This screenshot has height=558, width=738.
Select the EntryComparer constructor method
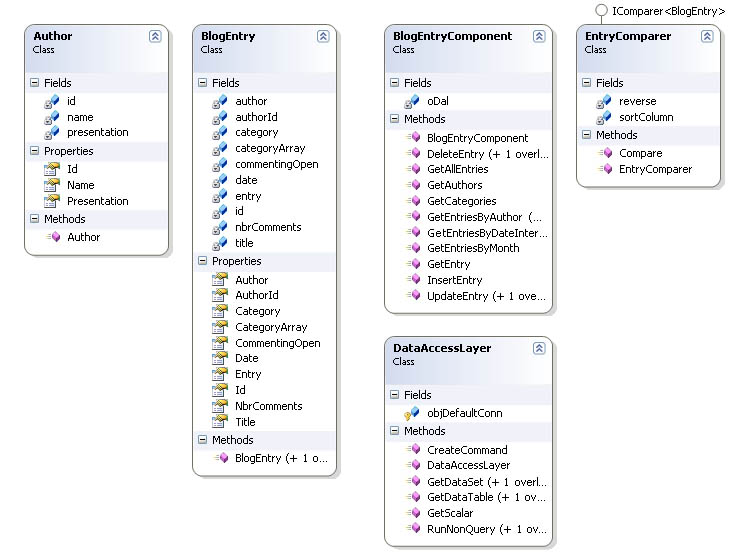(x=655, y=169)
